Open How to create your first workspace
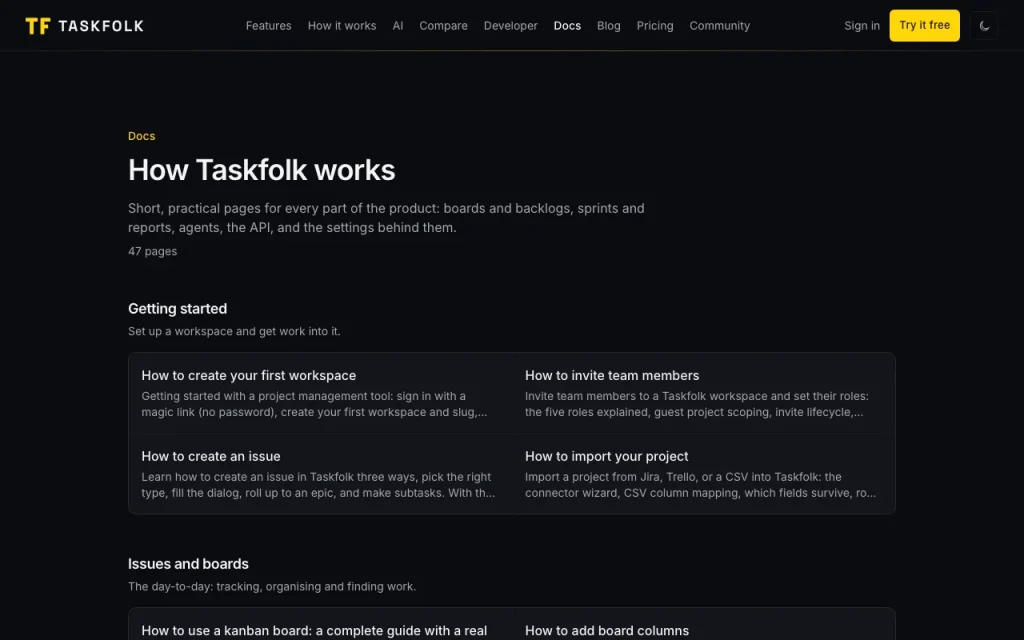1024x640 pixels. click(x=249, y=376)
